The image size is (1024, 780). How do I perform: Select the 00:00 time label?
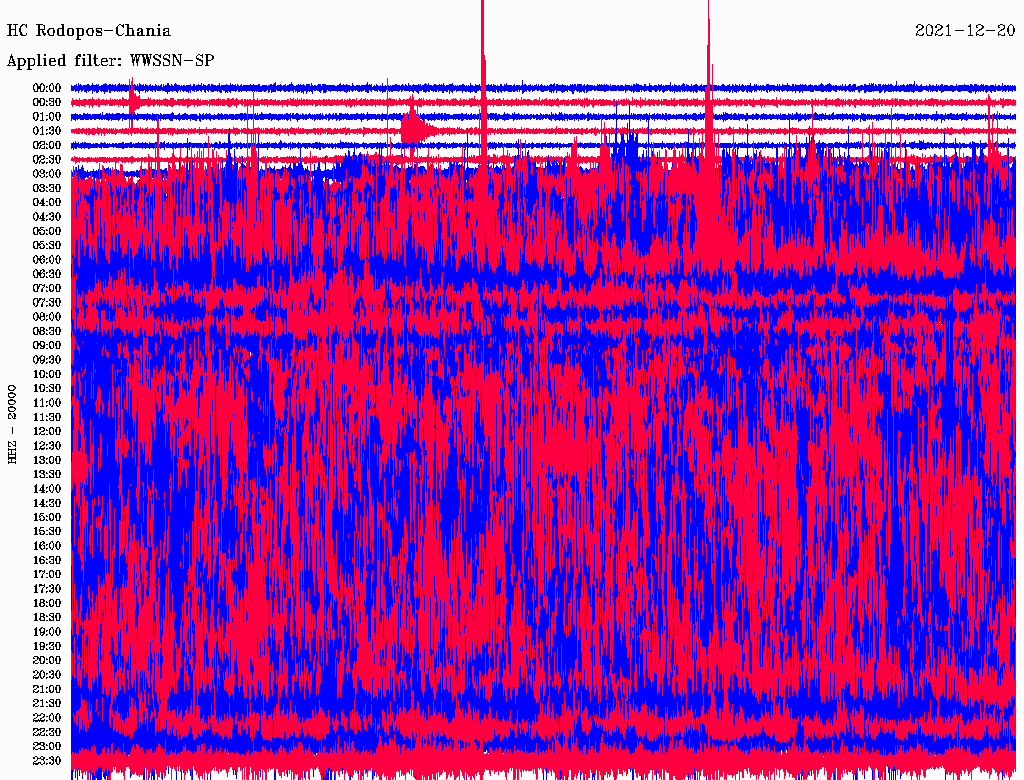click(x=47, y=88)
